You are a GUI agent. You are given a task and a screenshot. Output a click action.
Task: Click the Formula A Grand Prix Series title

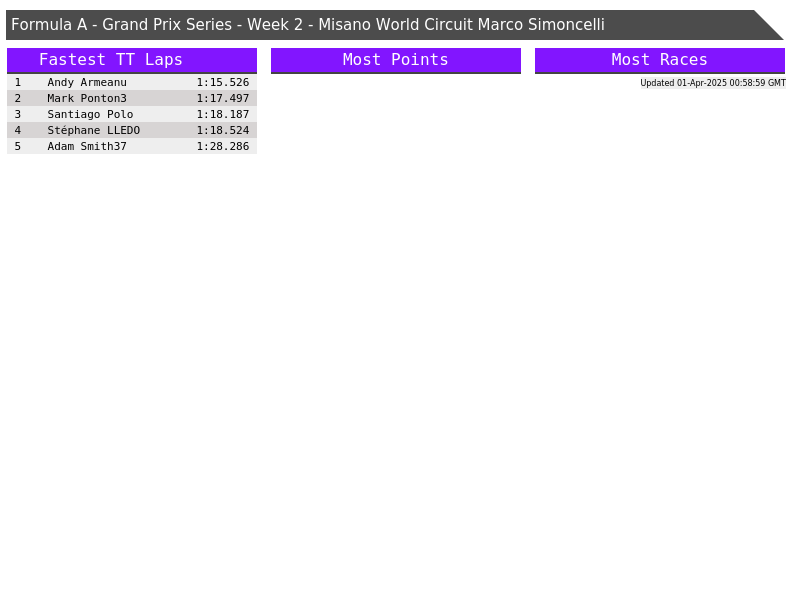pyautogui.click(x=308, y=25)
